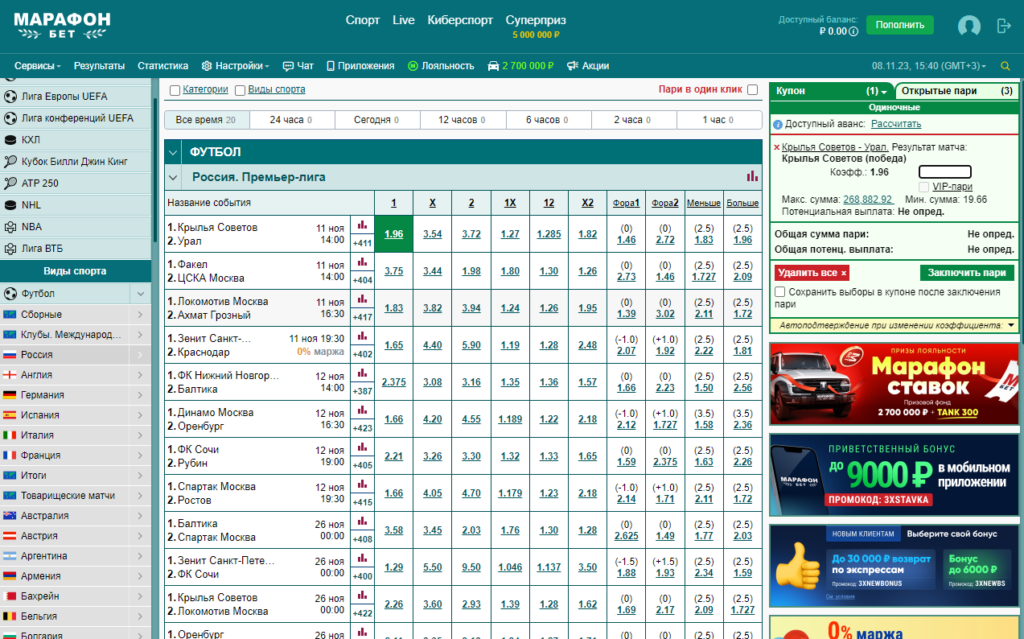Click the Пополнить button
The width and height of the screenshot is (1024, 639).
[x=900, y=25]
